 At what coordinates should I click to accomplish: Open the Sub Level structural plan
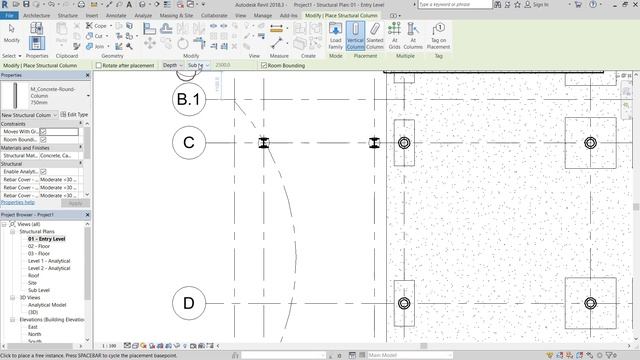pyautogui.click(x=39, y=290)
